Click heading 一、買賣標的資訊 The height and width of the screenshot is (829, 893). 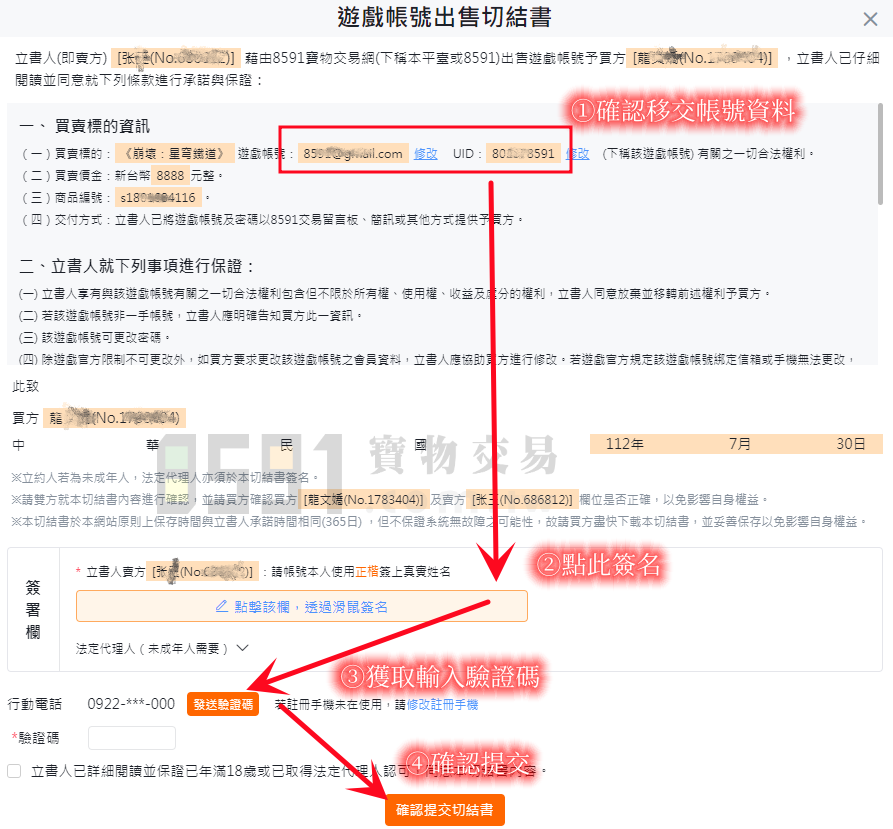85,126
